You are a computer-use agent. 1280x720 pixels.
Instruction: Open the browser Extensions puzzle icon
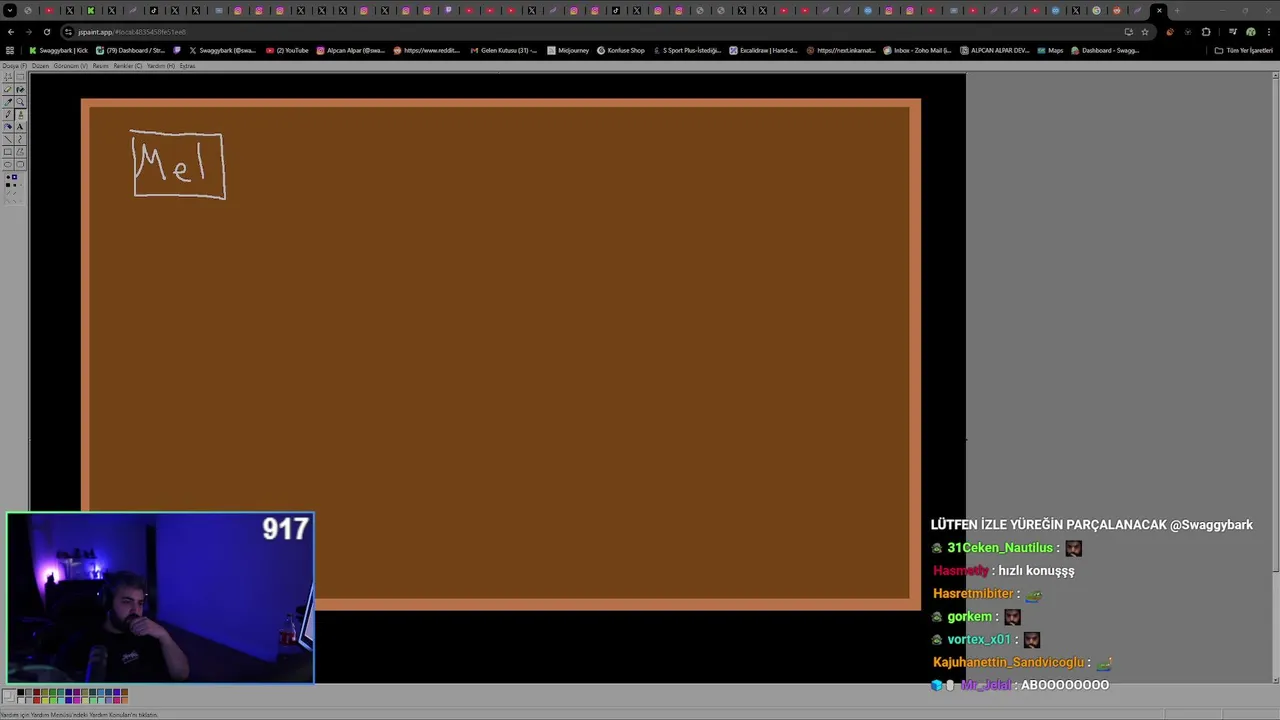point(1206,31)
